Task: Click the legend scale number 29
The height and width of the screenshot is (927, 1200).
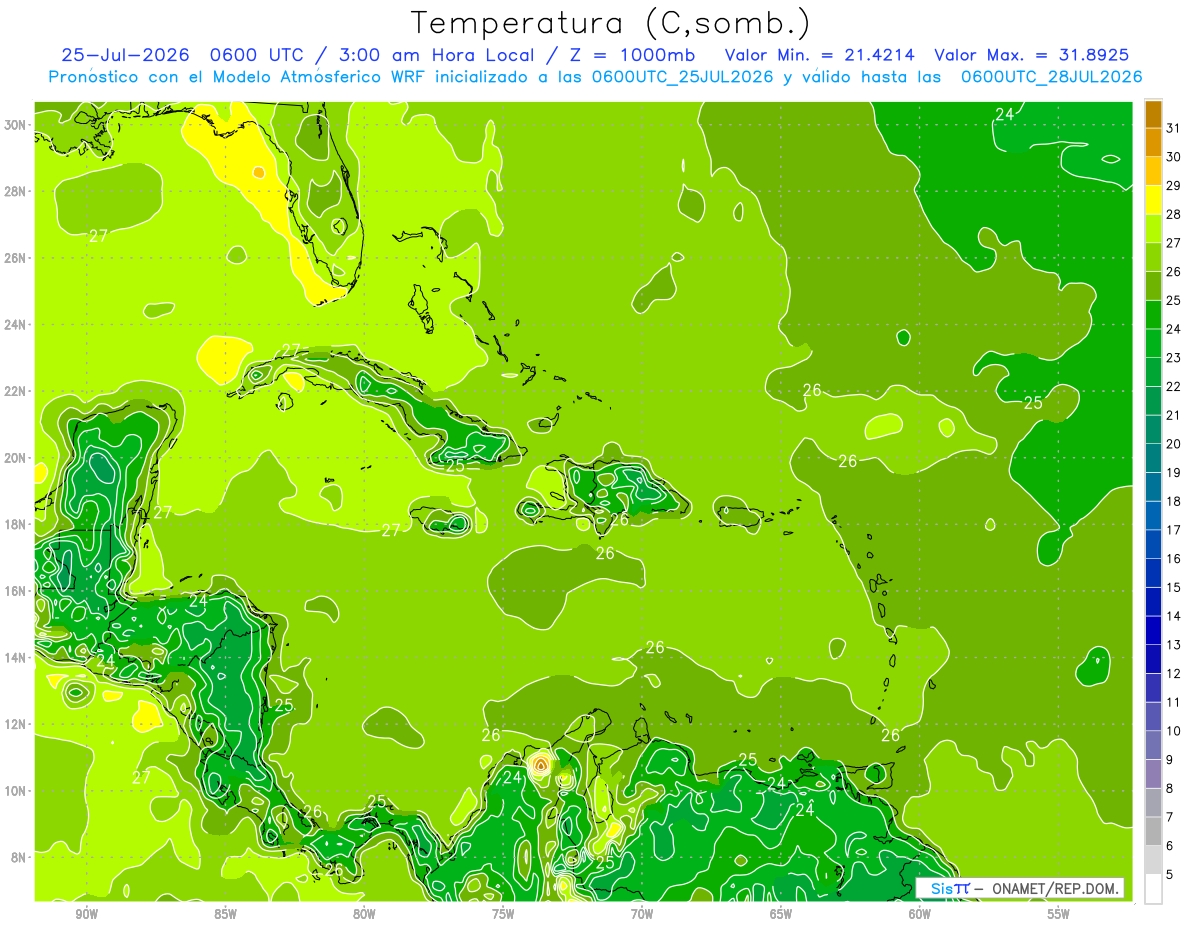Action: pyautogui.click(x=1173, y=185)
